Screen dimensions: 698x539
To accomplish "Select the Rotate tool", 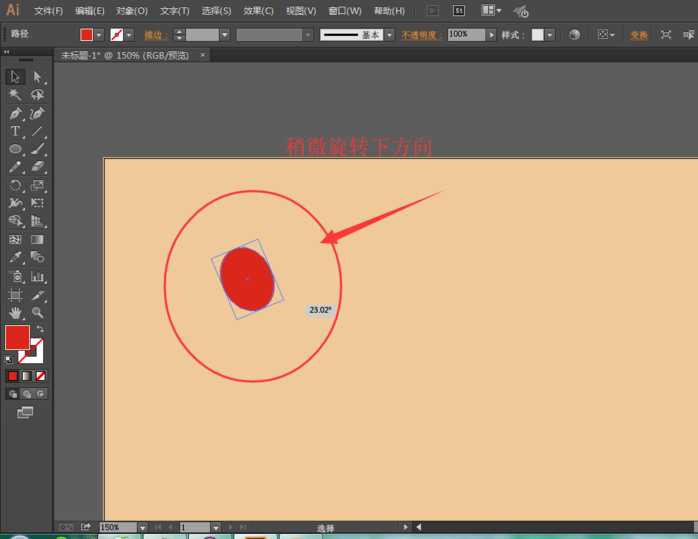I will tap(15, 185).
